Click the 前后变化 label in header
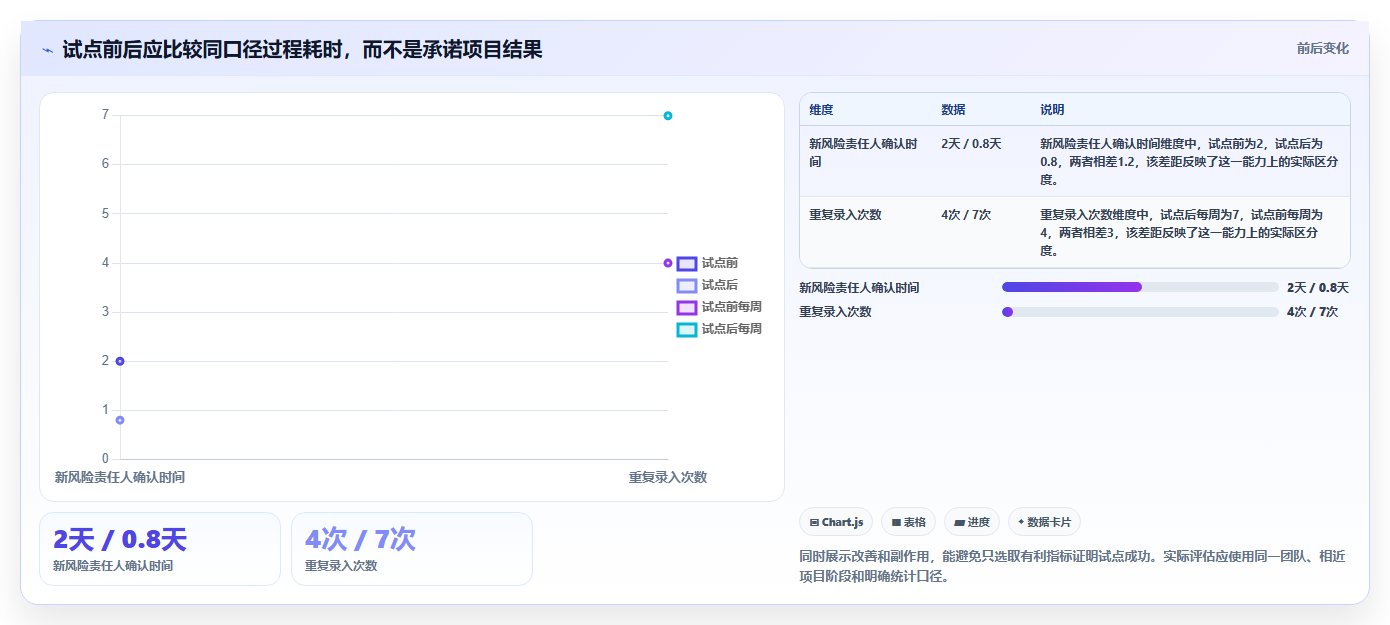This screenshot has height=625, width=1390. pos(1322,48)
